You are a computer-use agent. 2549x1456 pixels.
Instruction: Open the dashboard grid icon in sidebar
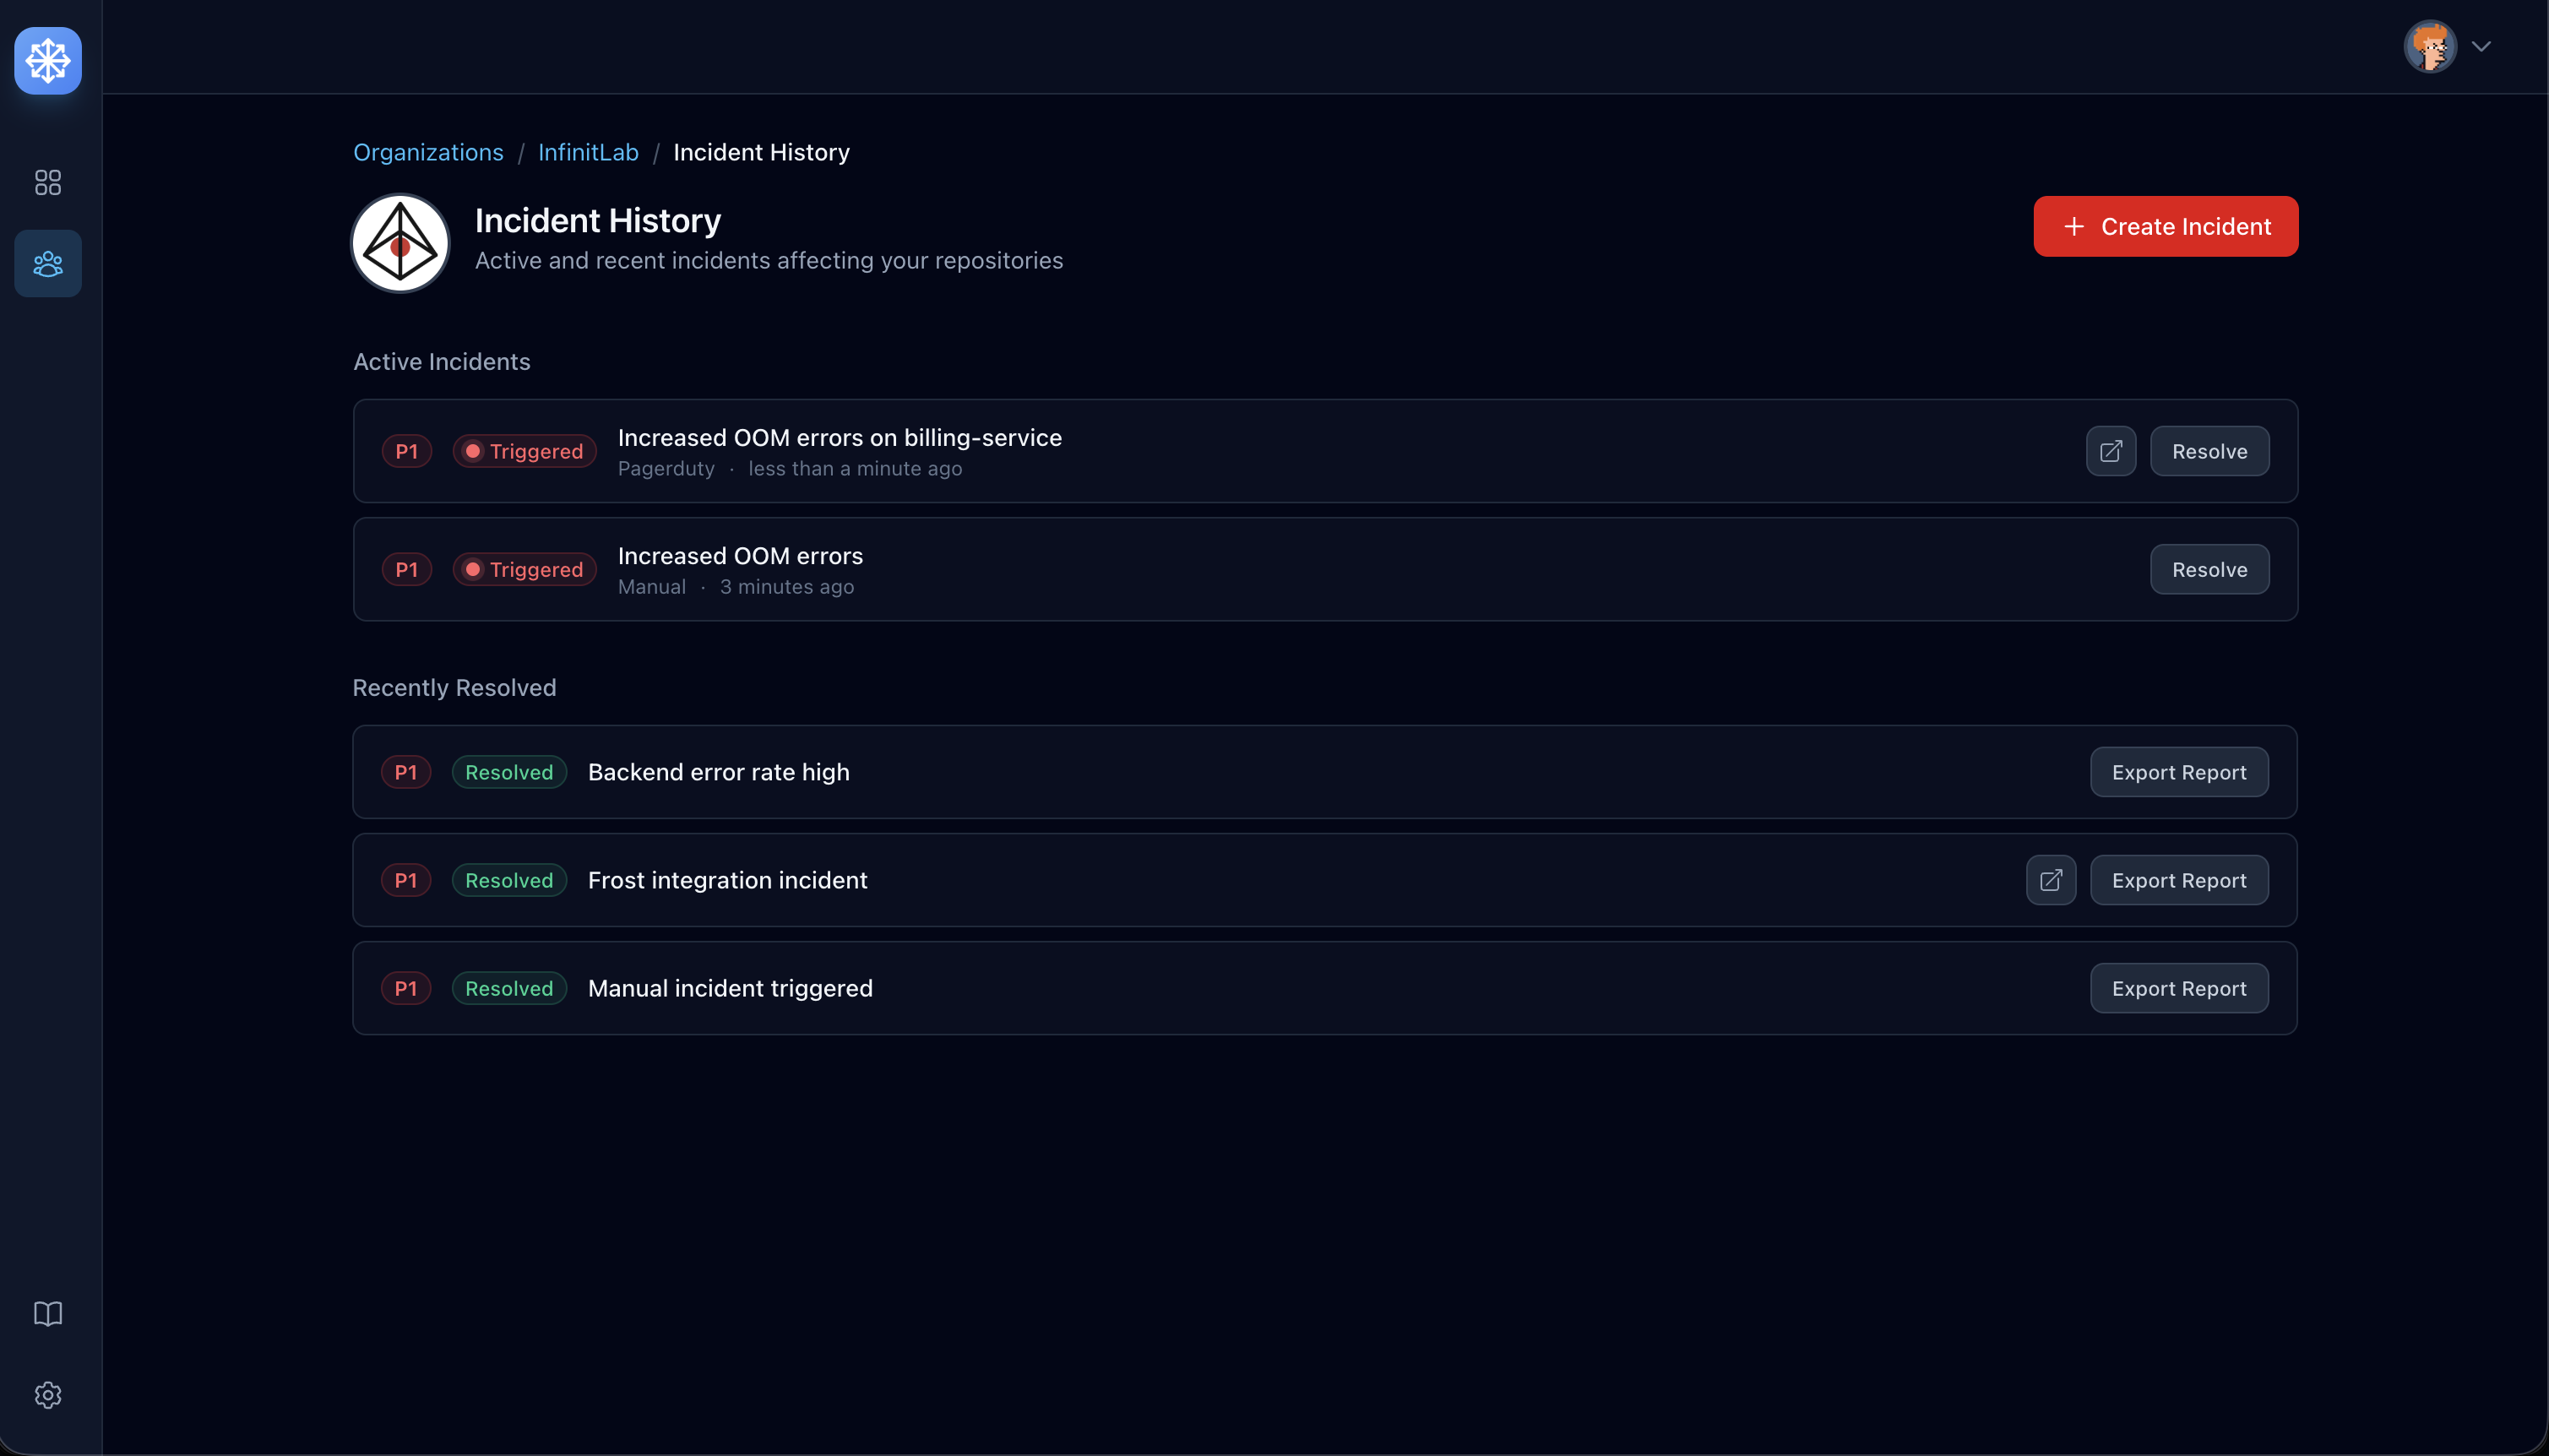pos(48,182)
